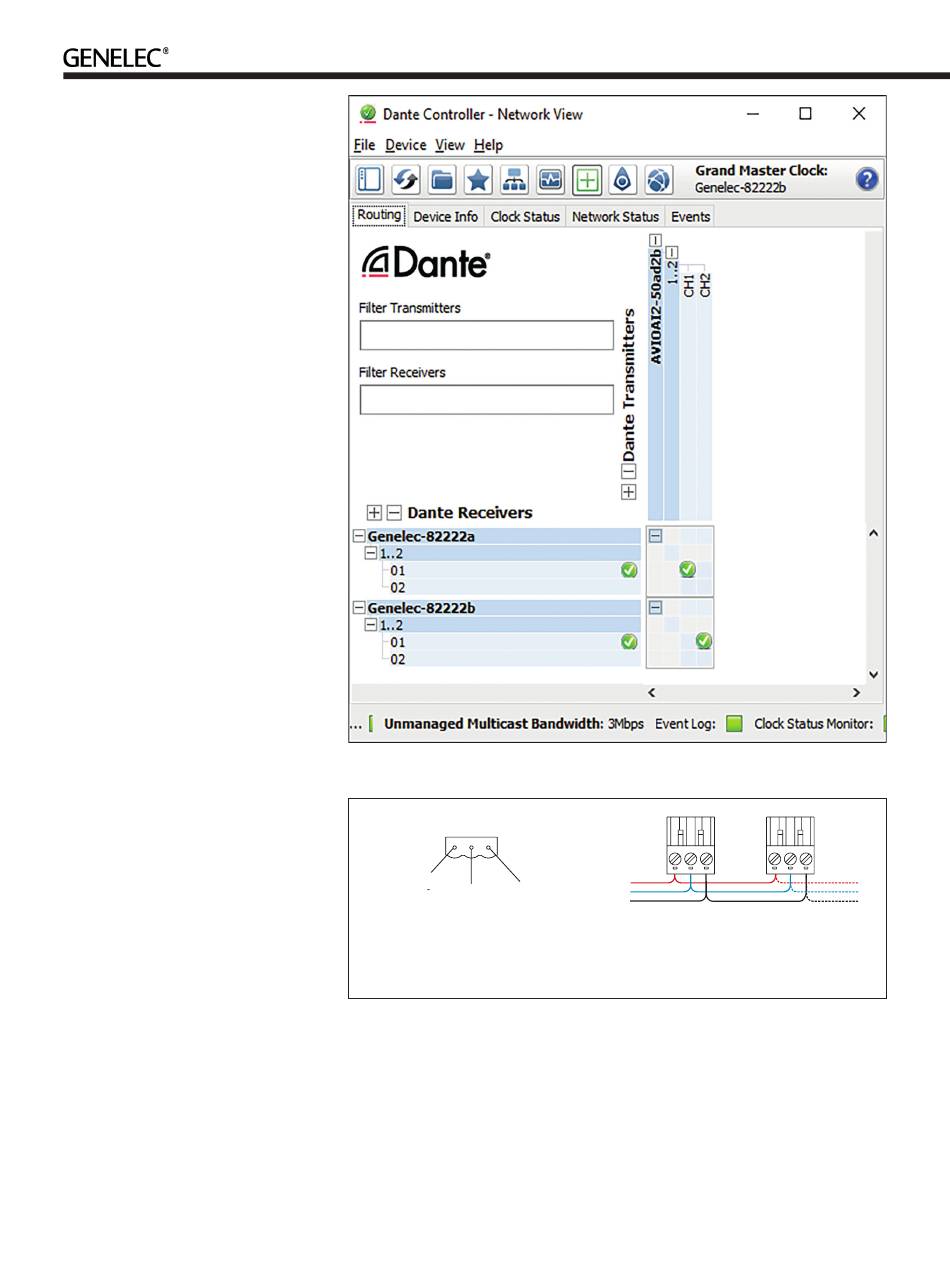Viewport: 950px width, 1264px height.
Task: Subscribe Genelec-82222a 02 to CH1 in grid
Action: point(688,587)
